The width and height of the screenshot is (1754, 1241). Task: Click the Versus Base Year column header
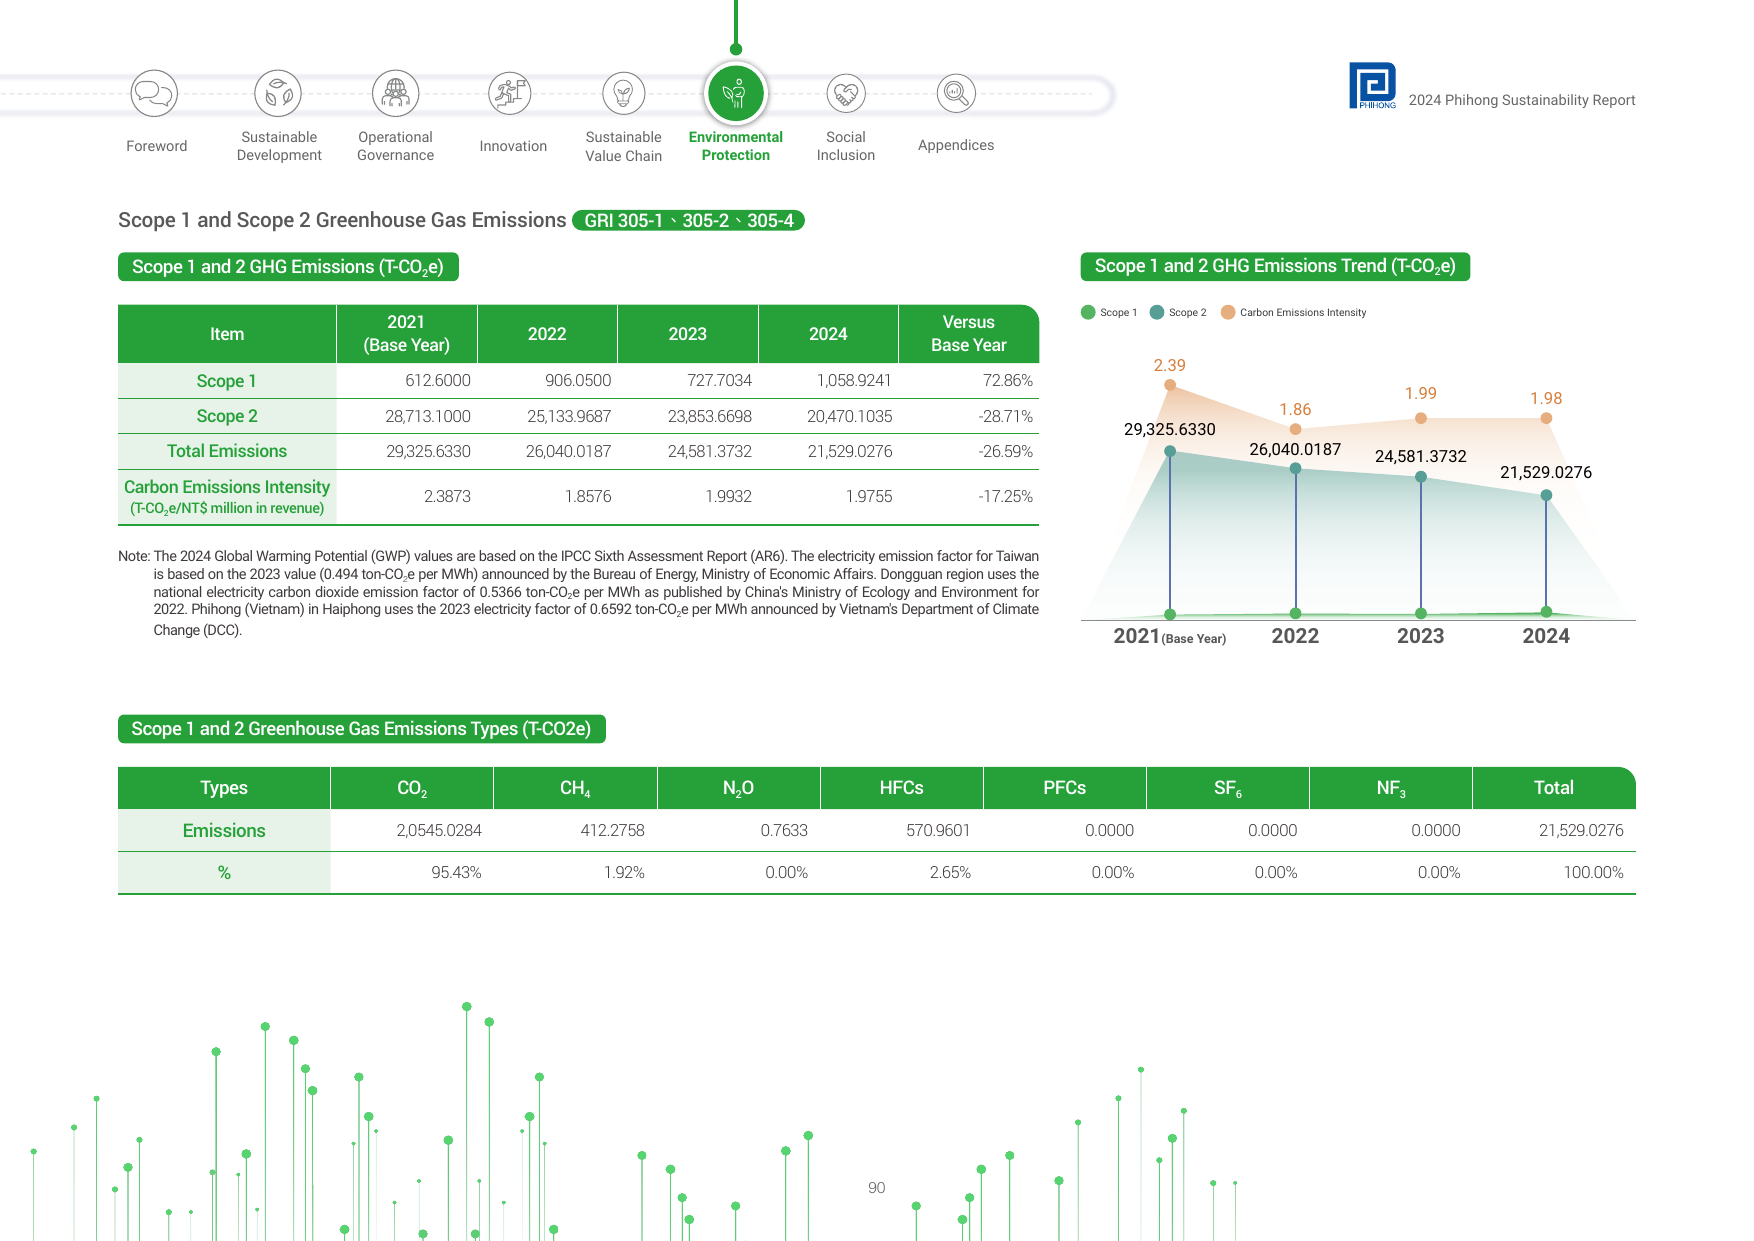969,334
